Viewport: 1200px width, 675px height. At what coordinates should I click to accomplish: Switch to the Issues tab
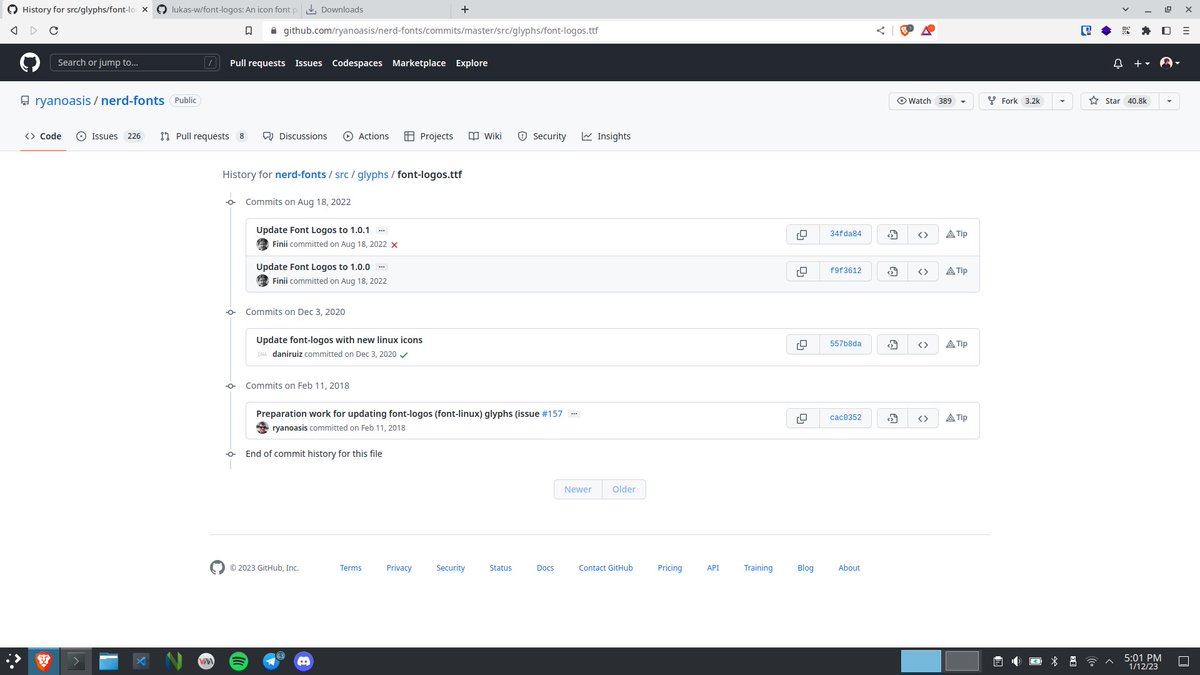(110, 136)
